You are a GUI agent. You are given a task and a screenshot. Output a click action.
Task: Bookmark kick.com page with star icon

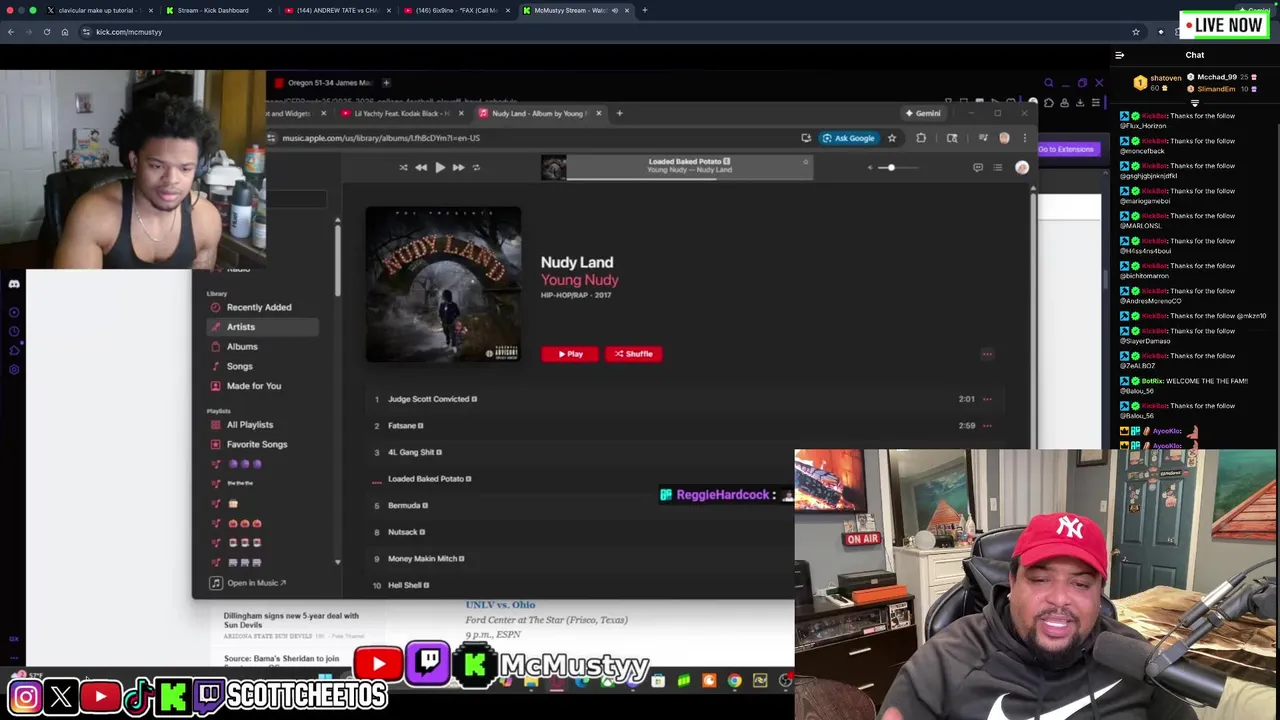[1136, 32]
